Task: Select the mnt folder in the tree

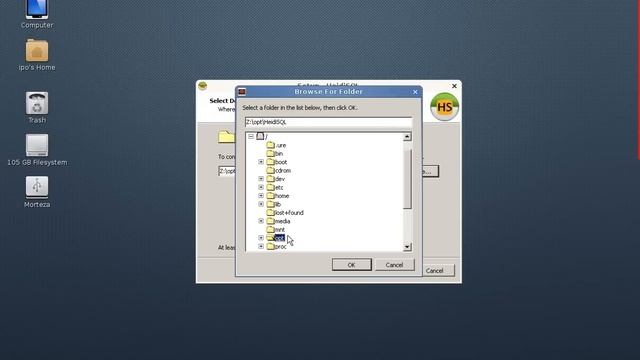Action: click(x=280, y=229)
